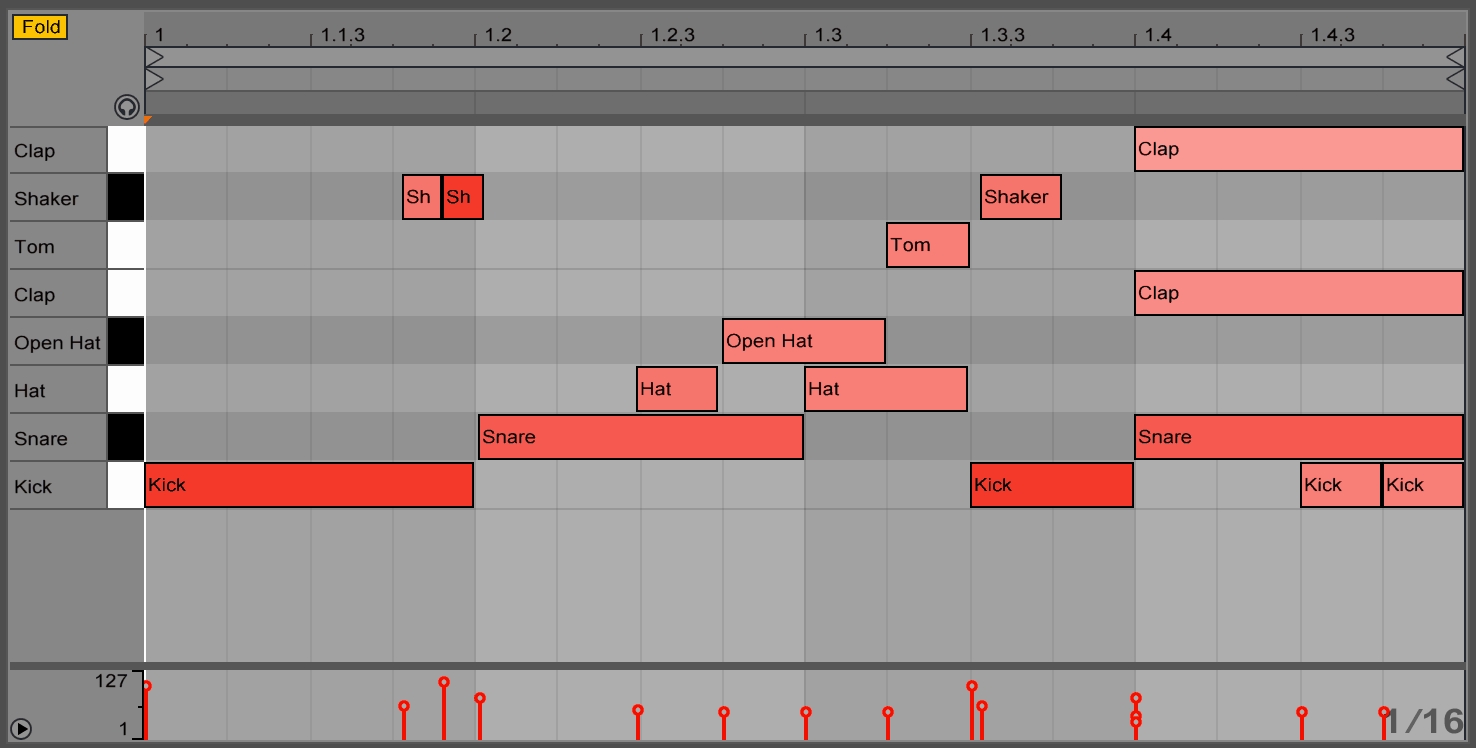Image resolution: width=1476 pixels, height=748 pixels.
Task: Click the 127 velocity scale label
Action: click(111, 681)
